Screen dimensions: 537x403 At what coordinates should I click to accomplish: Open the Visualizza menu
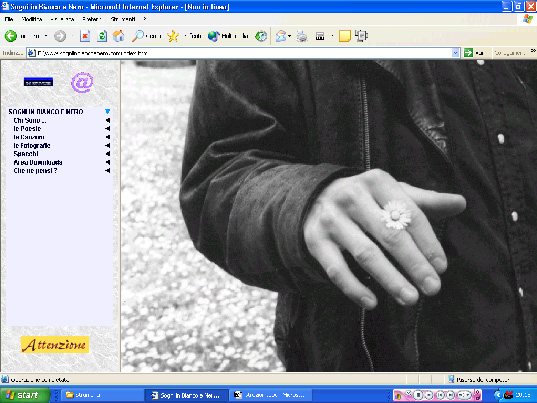tap(62, 19)
